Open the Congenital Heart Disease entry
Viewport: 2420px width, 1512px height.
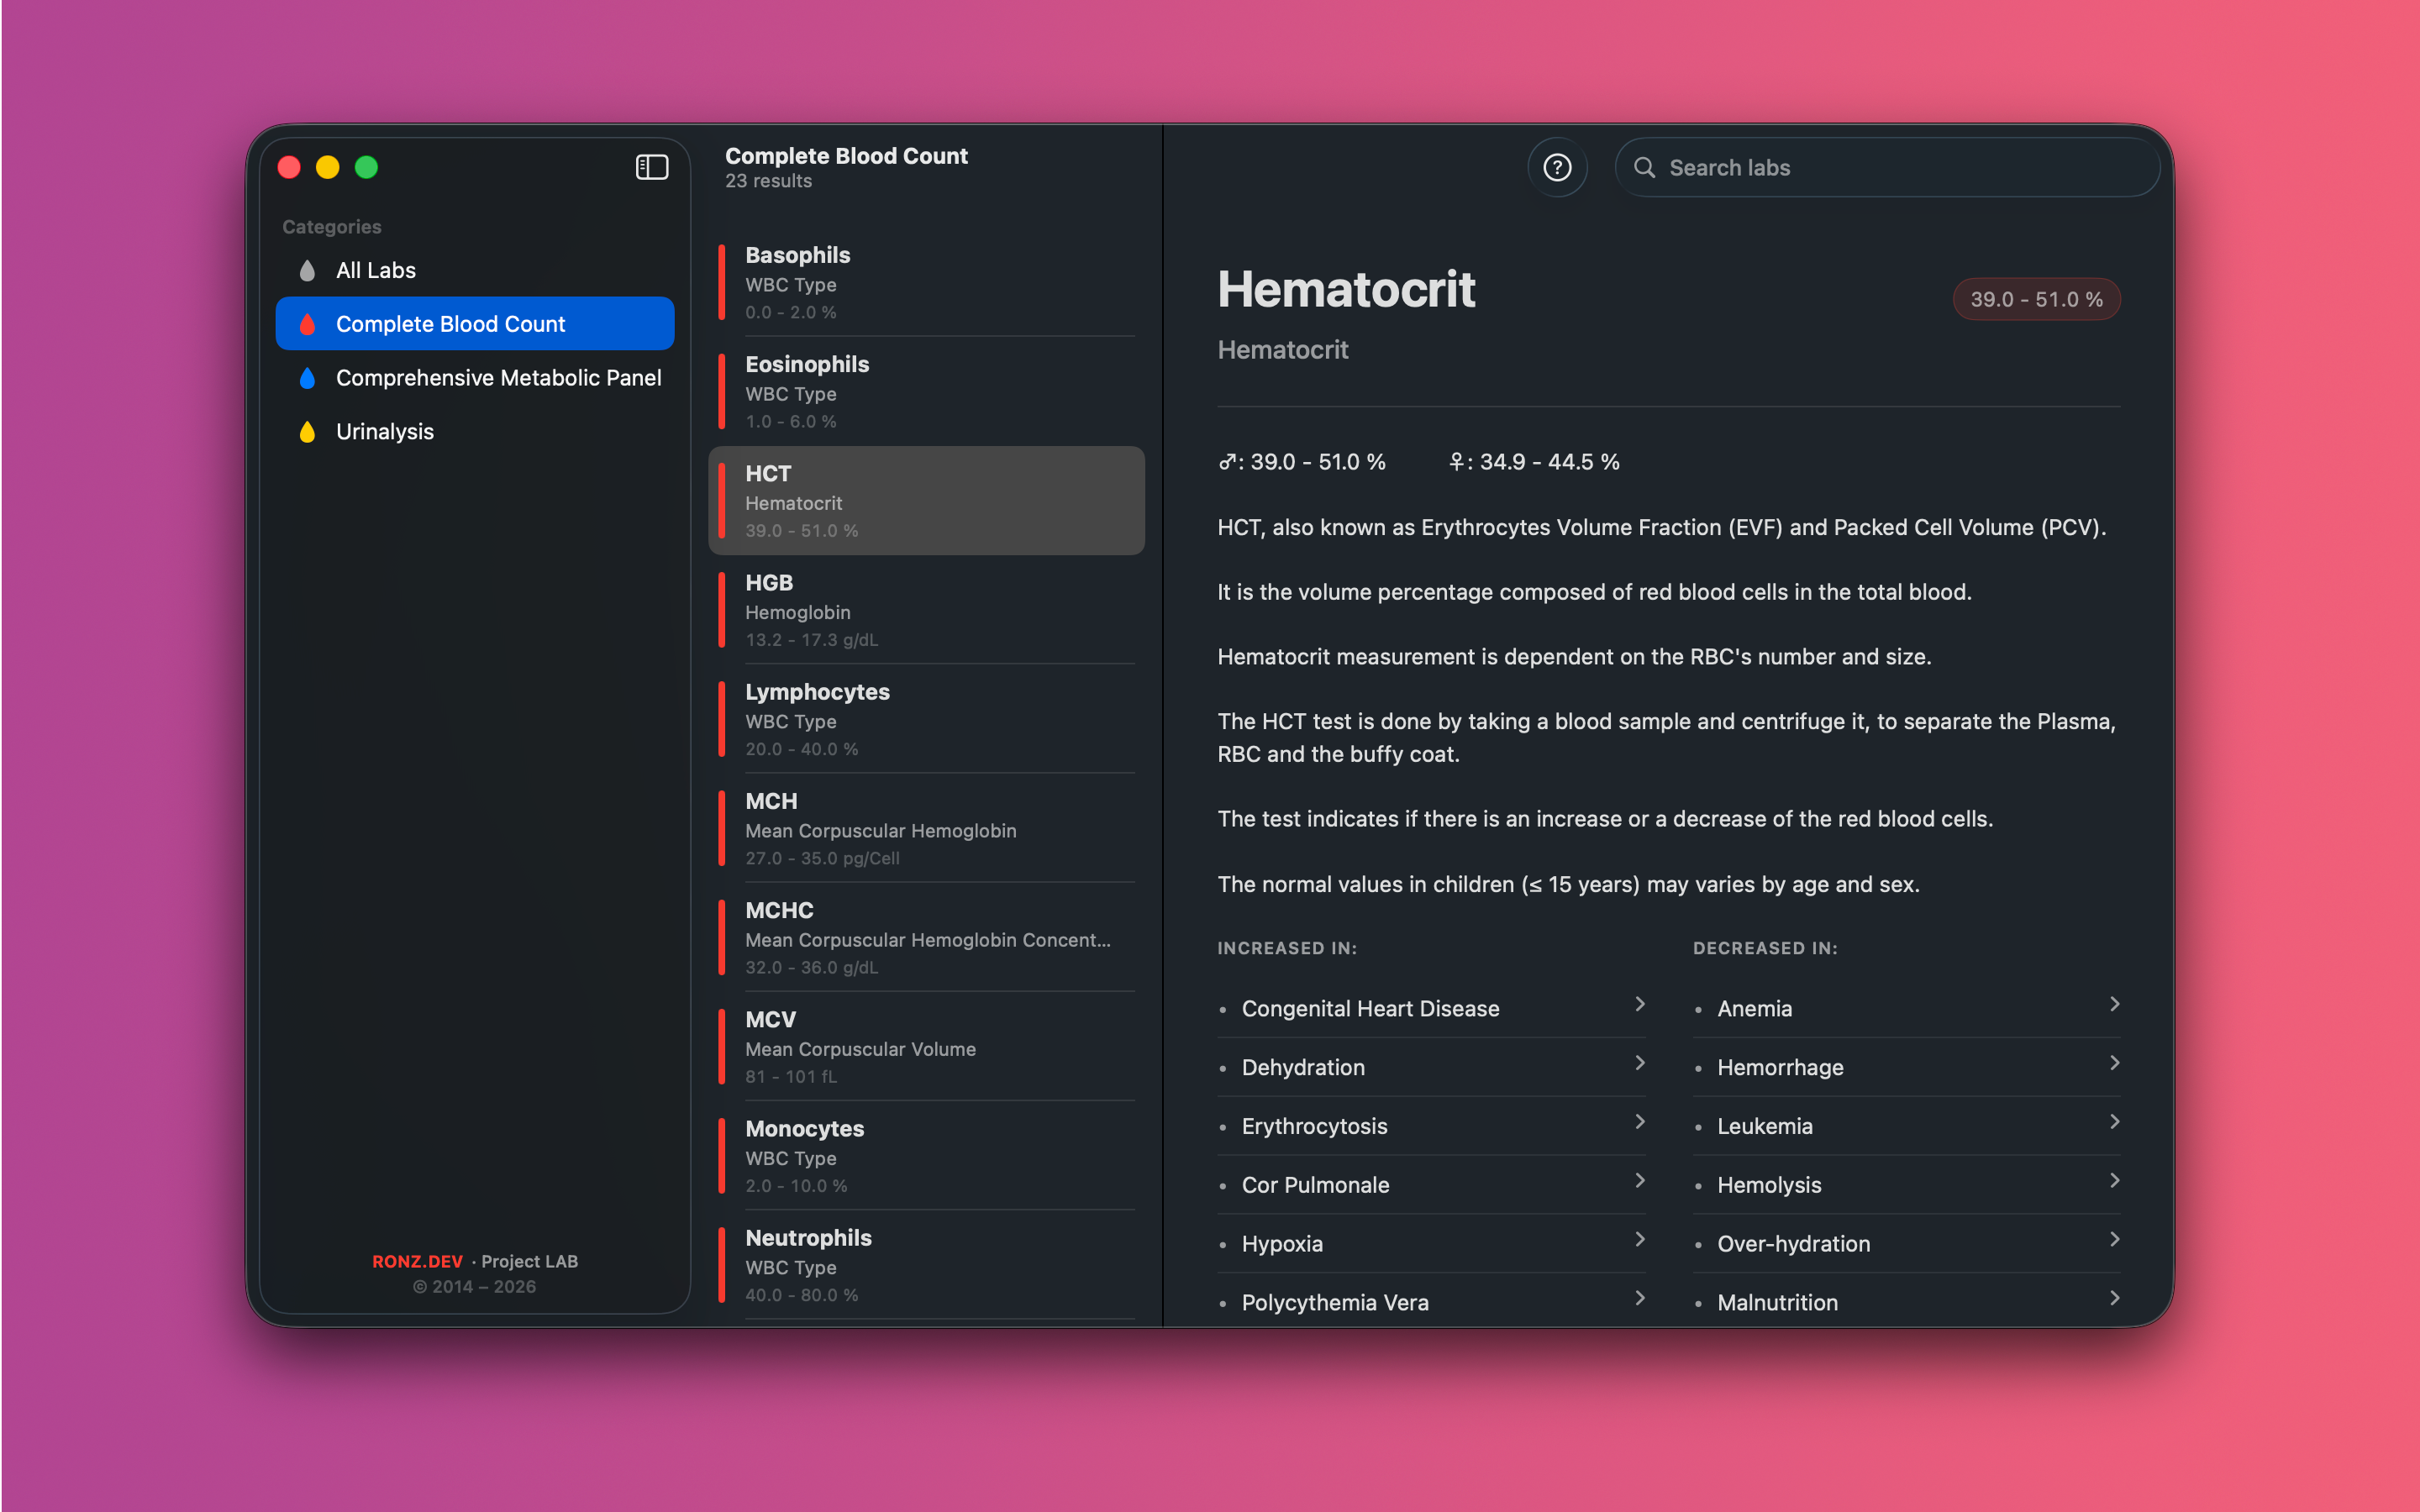click(1432, 1008)
